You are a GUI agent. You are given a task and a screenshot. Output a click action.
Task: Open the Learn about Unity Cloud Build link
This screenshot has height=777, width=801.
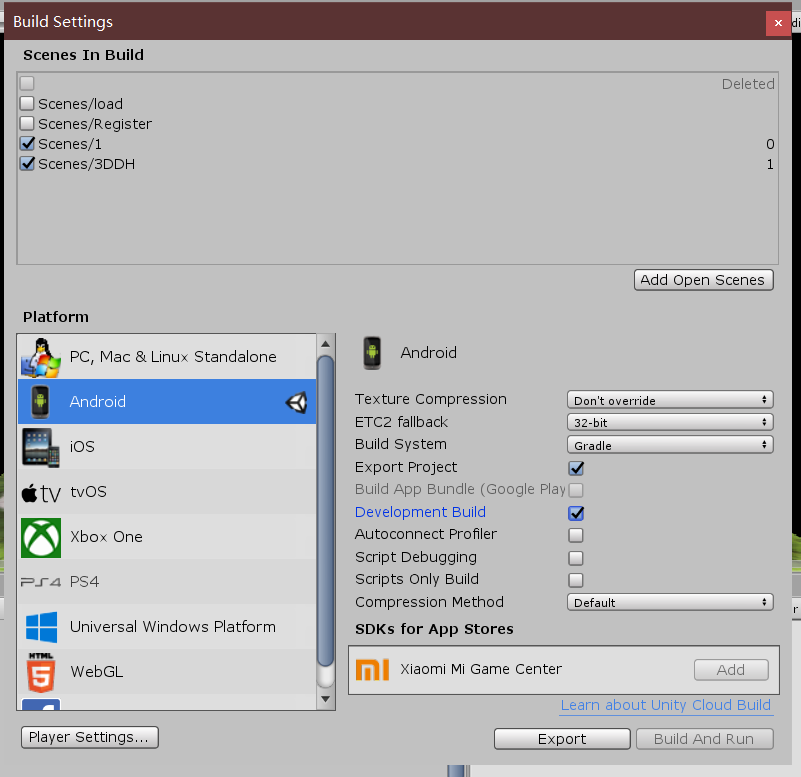pyautogui.click(x=665, y=705)
